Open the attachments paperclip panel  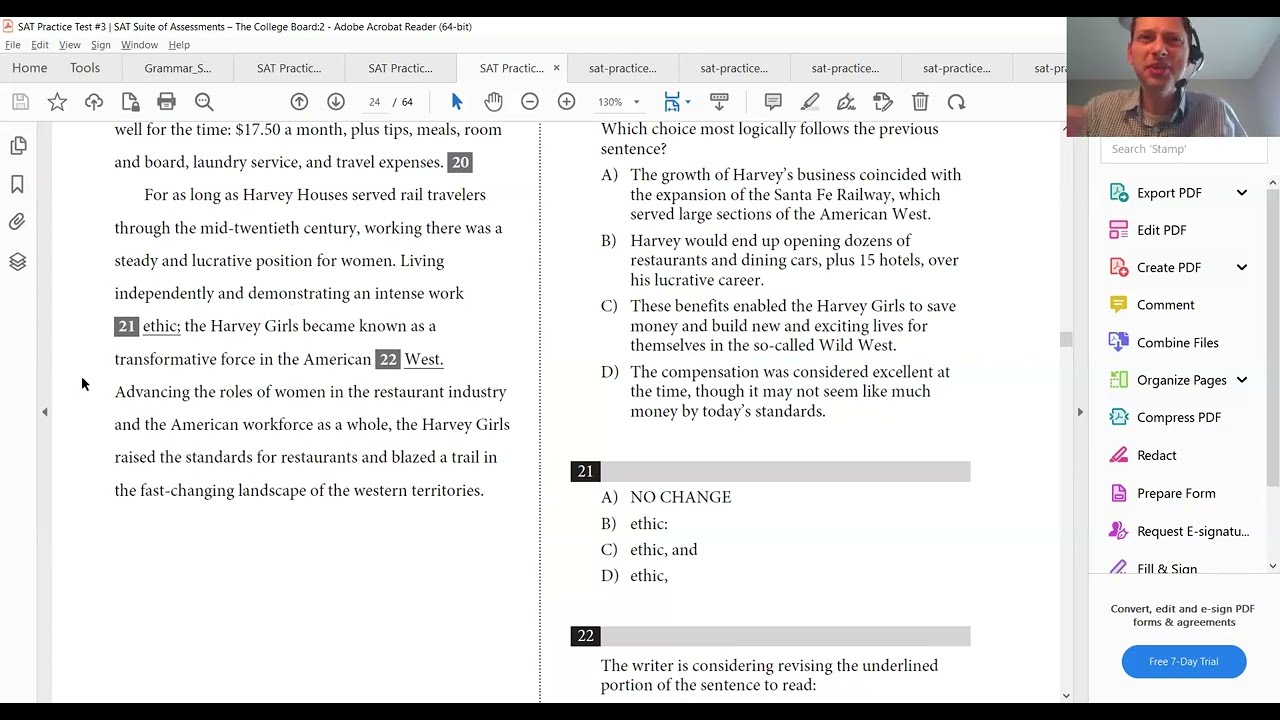(x=18, y=223)
